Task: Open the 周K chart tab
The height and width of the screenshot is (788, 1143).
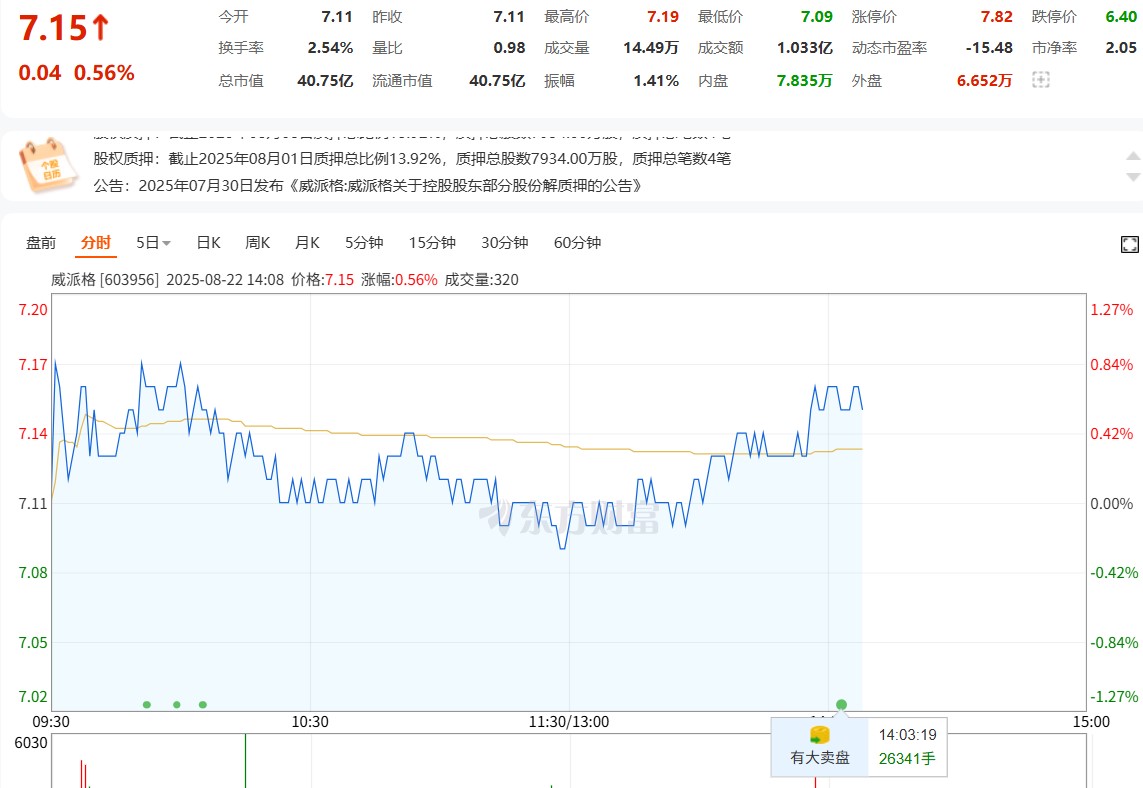Action: point(257,243)
